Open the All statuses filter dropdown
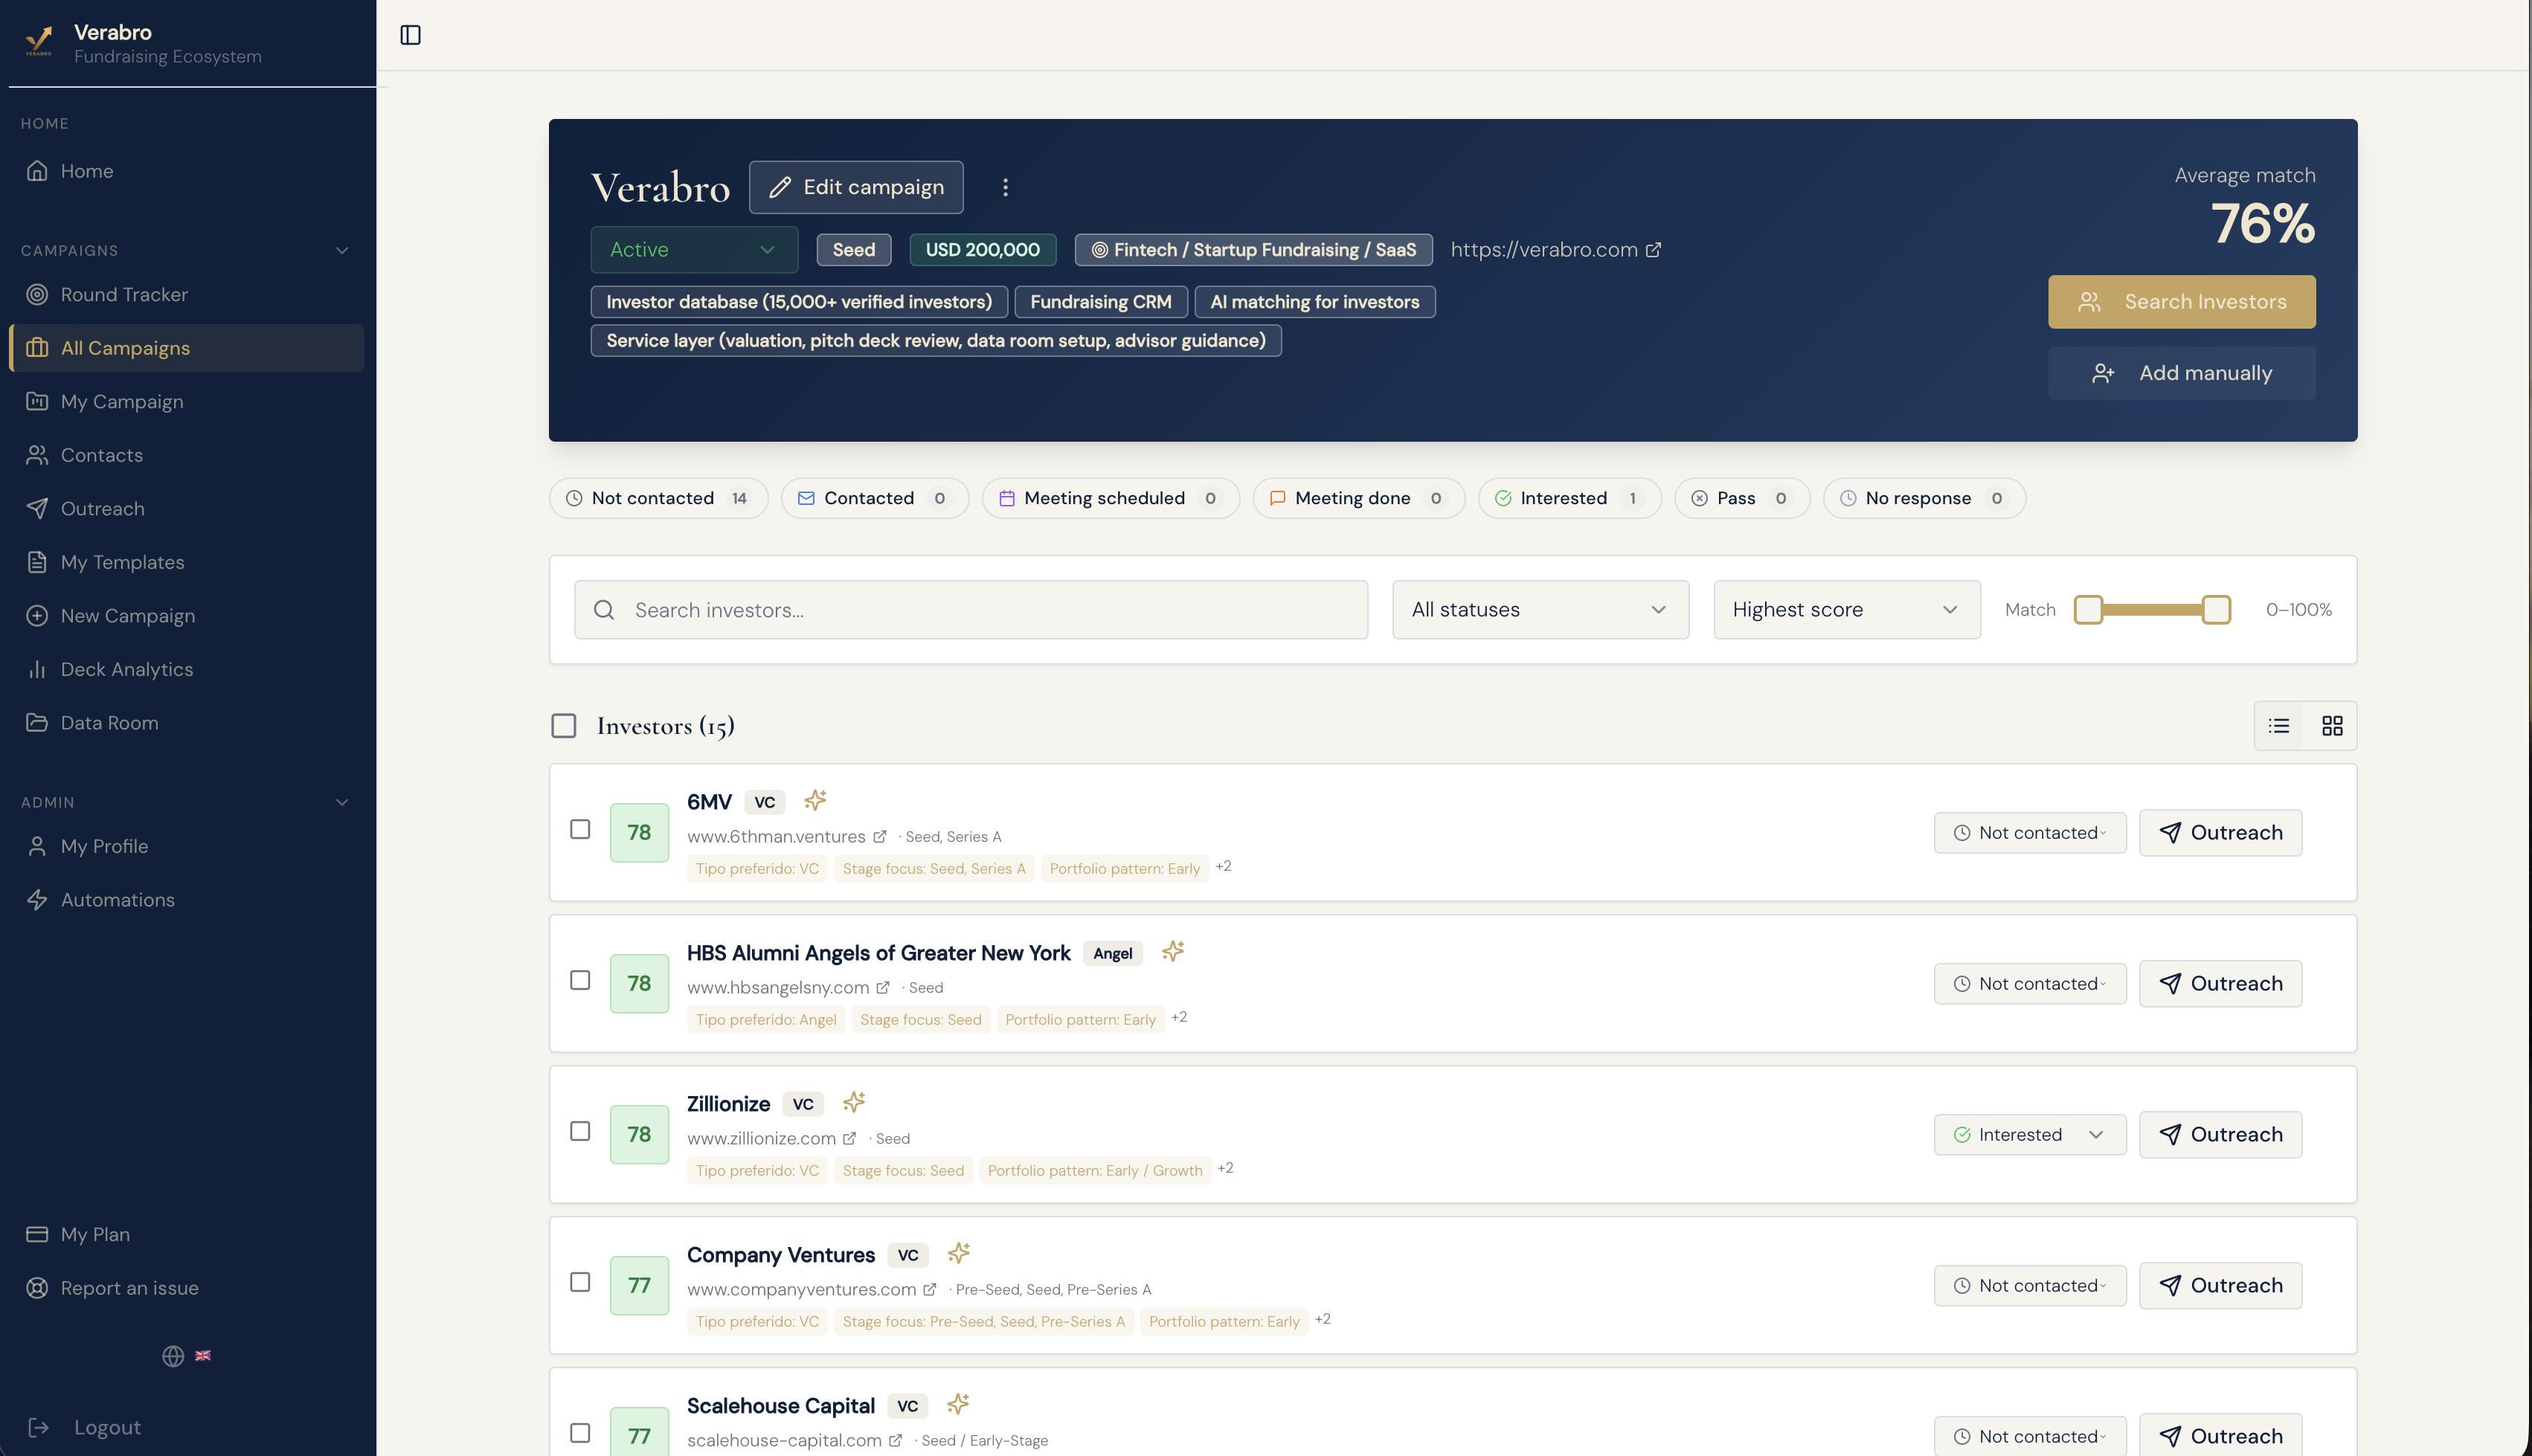Image resolution: width=2532 pixels, height=1456 pixels. pos(1540,610)
